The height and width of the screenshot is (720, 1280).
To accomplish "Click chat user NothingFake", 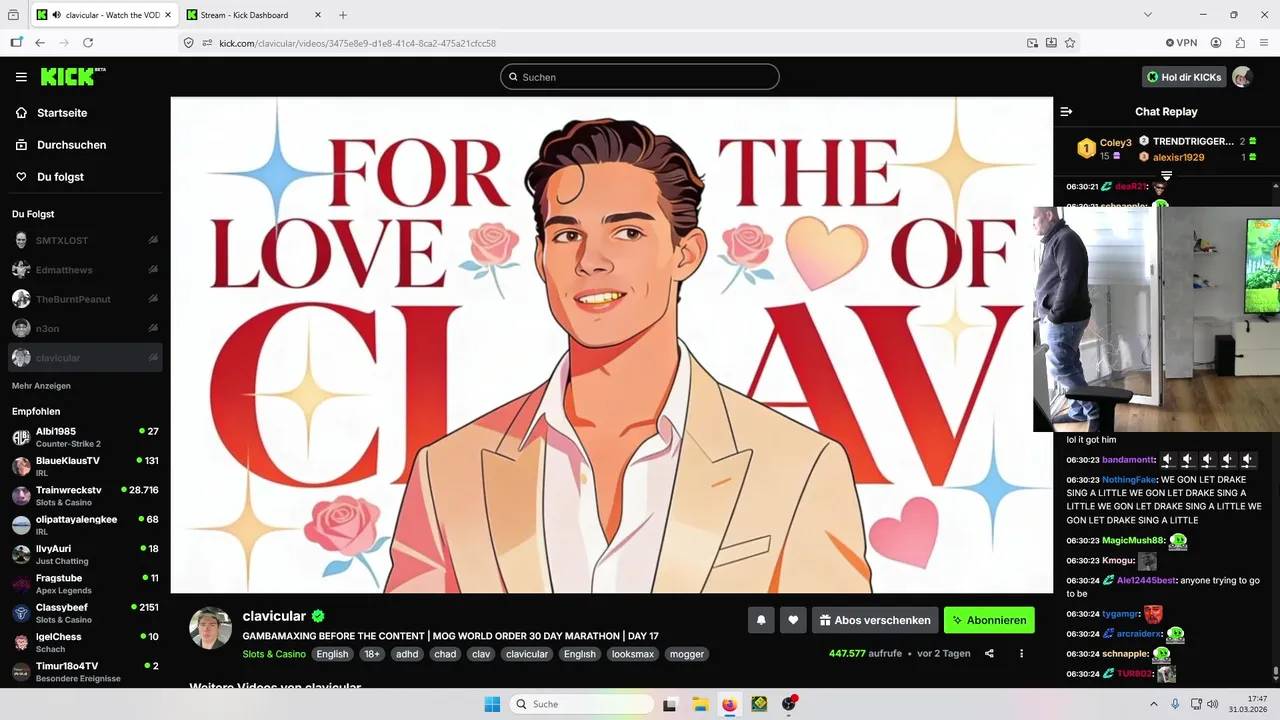I will tap(1130, 480).
